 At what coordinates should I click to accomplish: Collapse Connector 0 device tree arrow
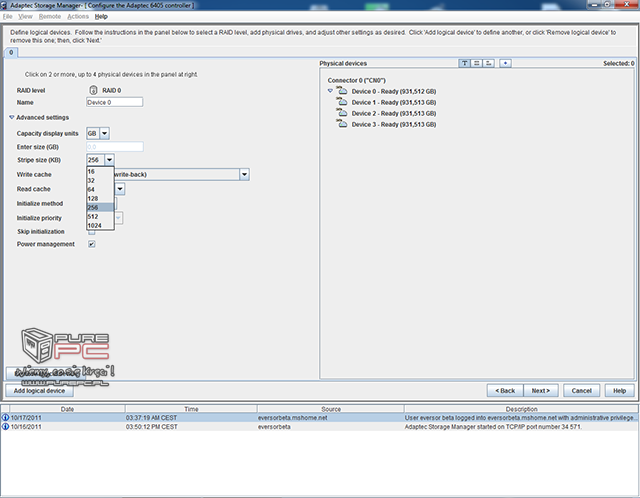point(330,91)
